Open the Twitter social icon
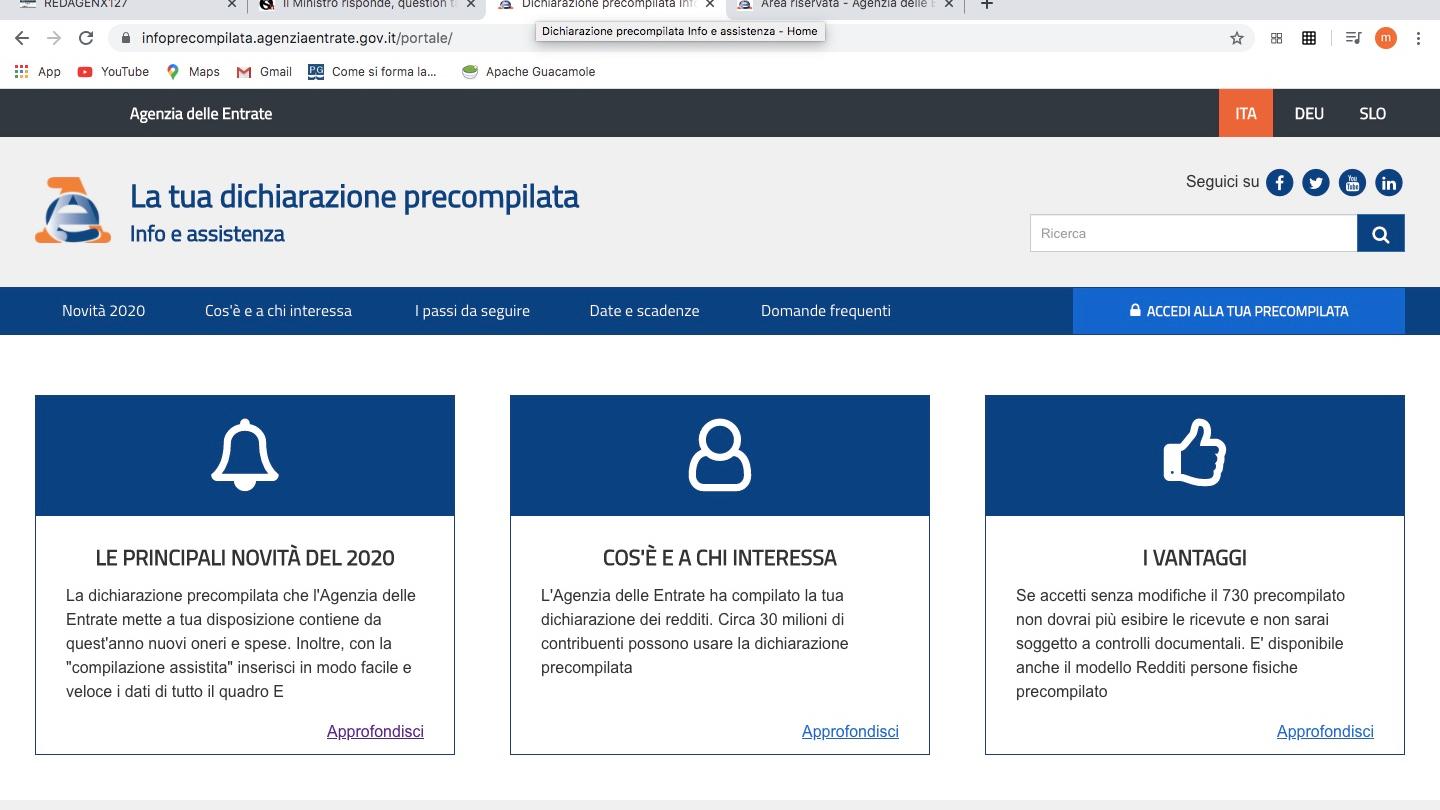1440x810 pixels. point(1316,182)
